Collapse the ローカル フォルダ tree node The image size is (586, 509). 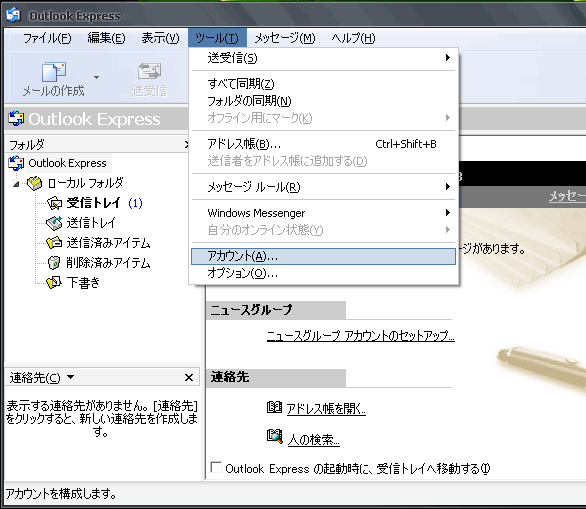[x=16, y=183]
